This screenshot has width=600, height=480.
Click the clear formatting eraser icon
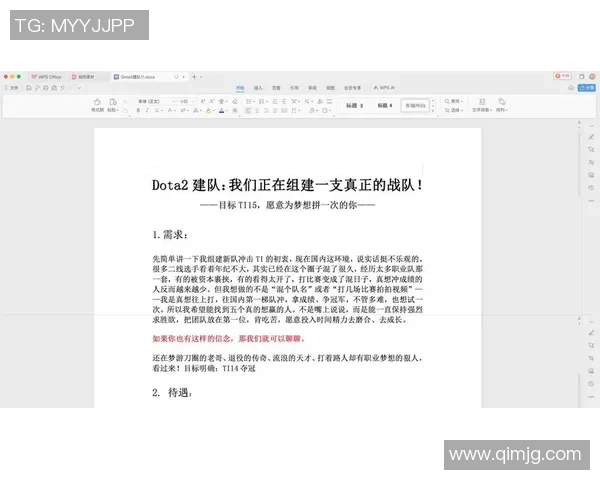[235, 101]
